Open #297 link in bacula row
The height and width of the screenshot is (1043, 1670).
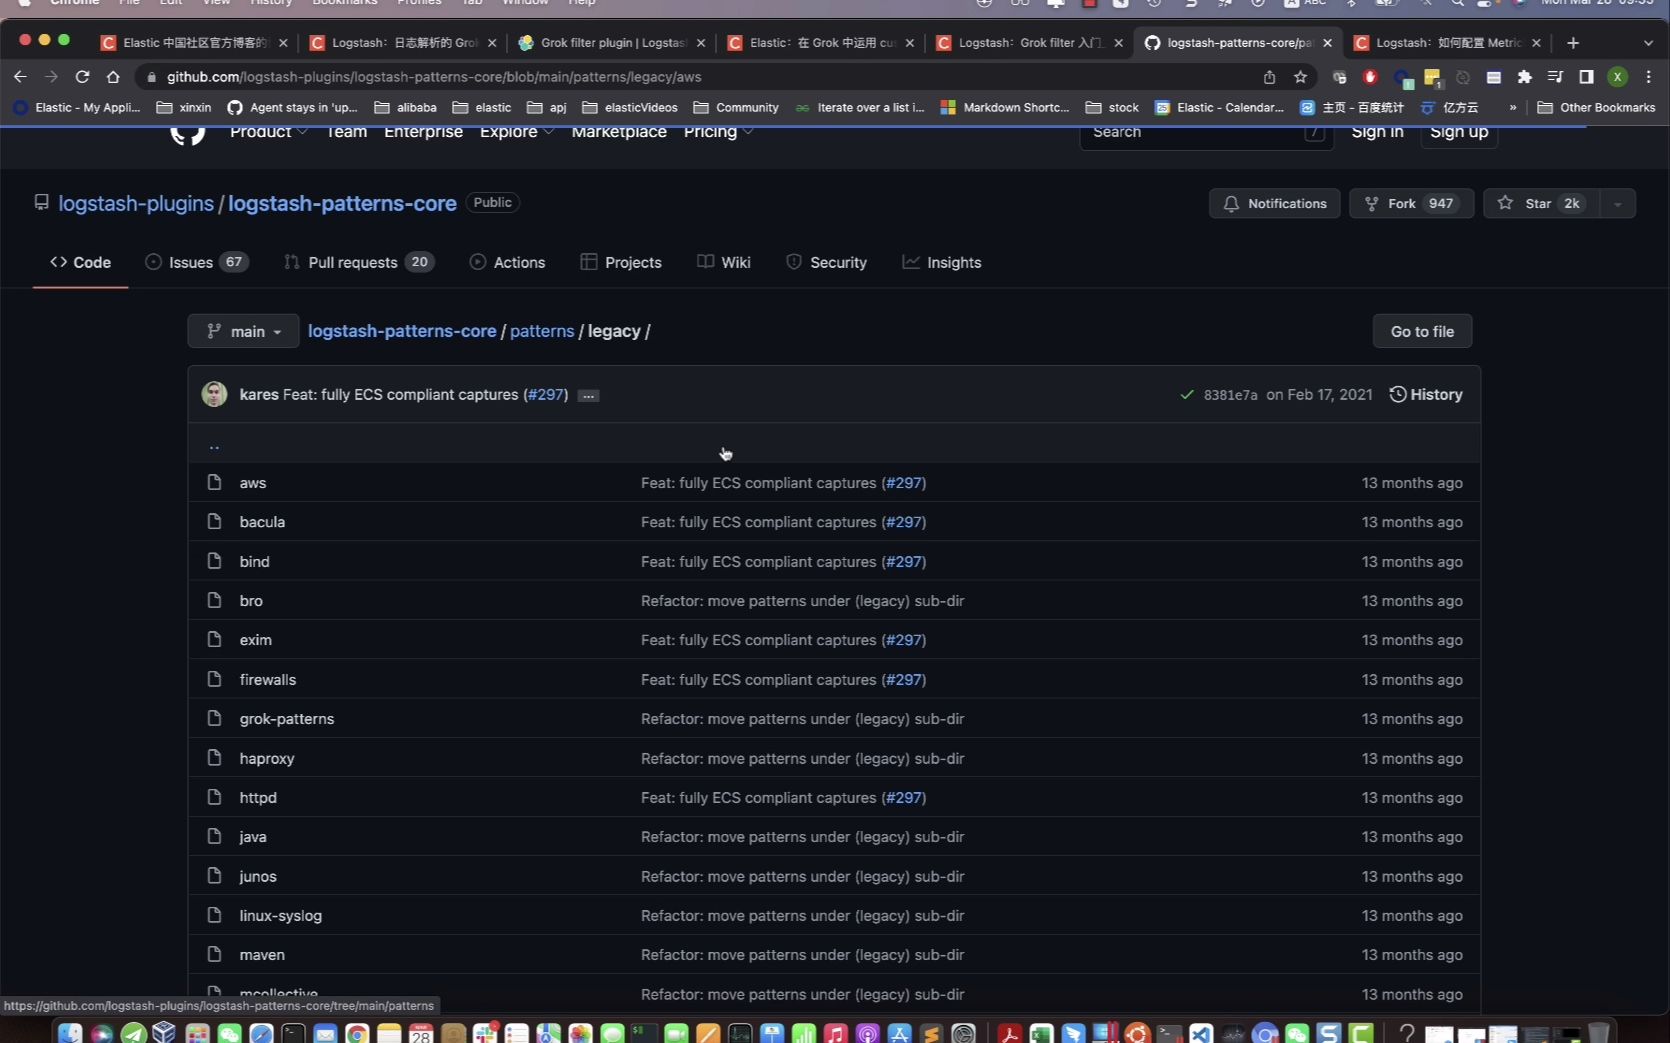[904, 522]
